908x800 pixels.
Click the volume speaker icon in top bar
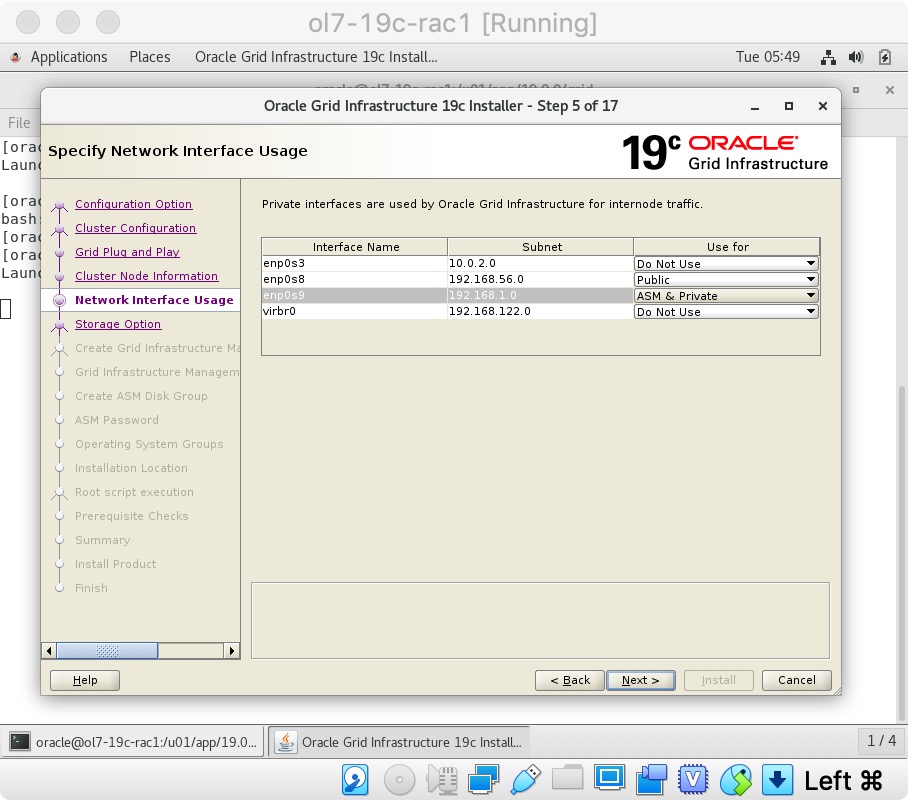point(856,57)
